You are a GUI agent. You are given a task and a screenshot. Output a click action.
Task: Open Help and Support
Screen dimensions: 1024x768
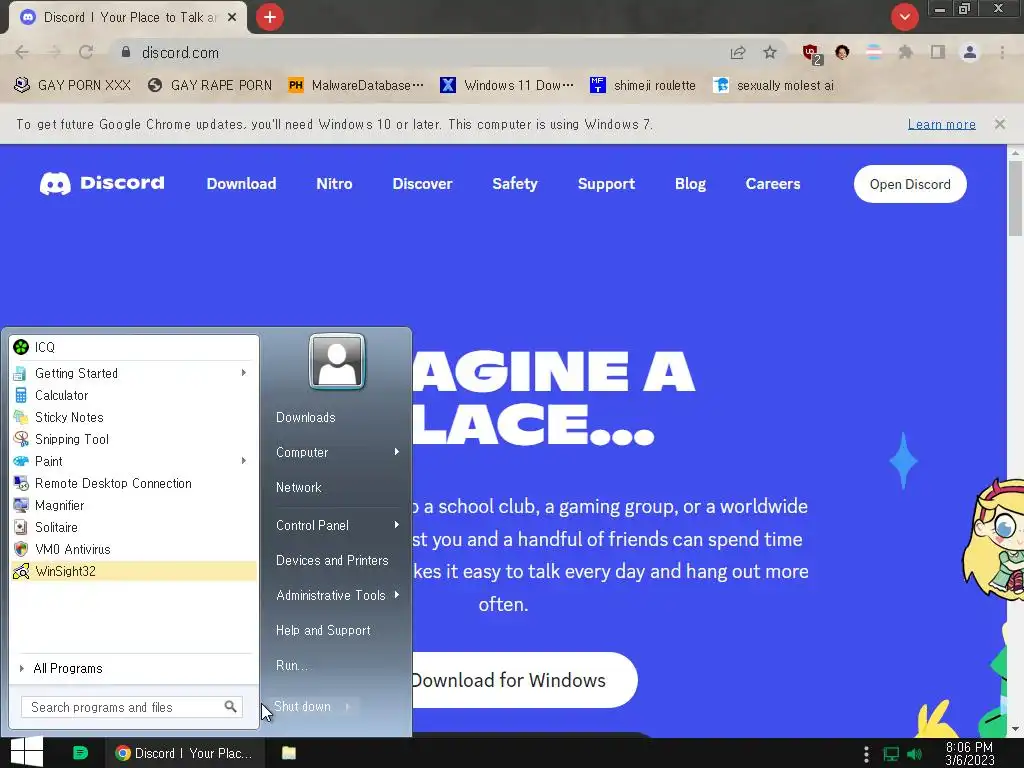click(323, 630)
